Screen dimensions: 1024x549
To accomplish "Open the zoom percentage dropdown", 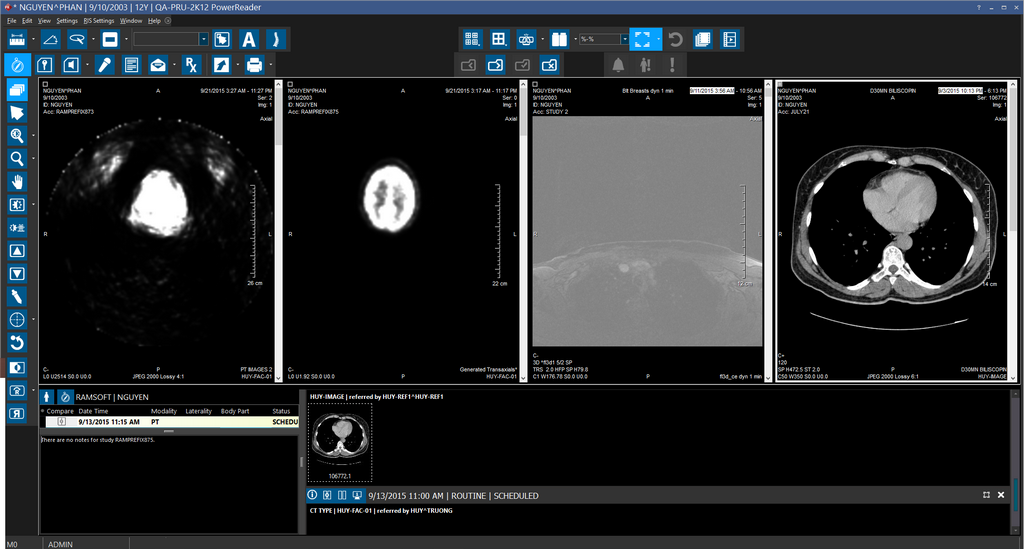I will coord(624,40).
